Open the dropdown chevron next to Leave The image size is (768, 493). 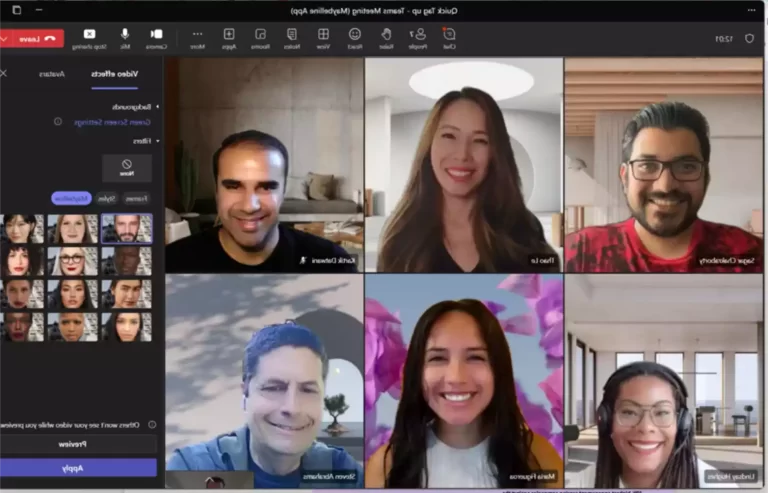[4, 39]
